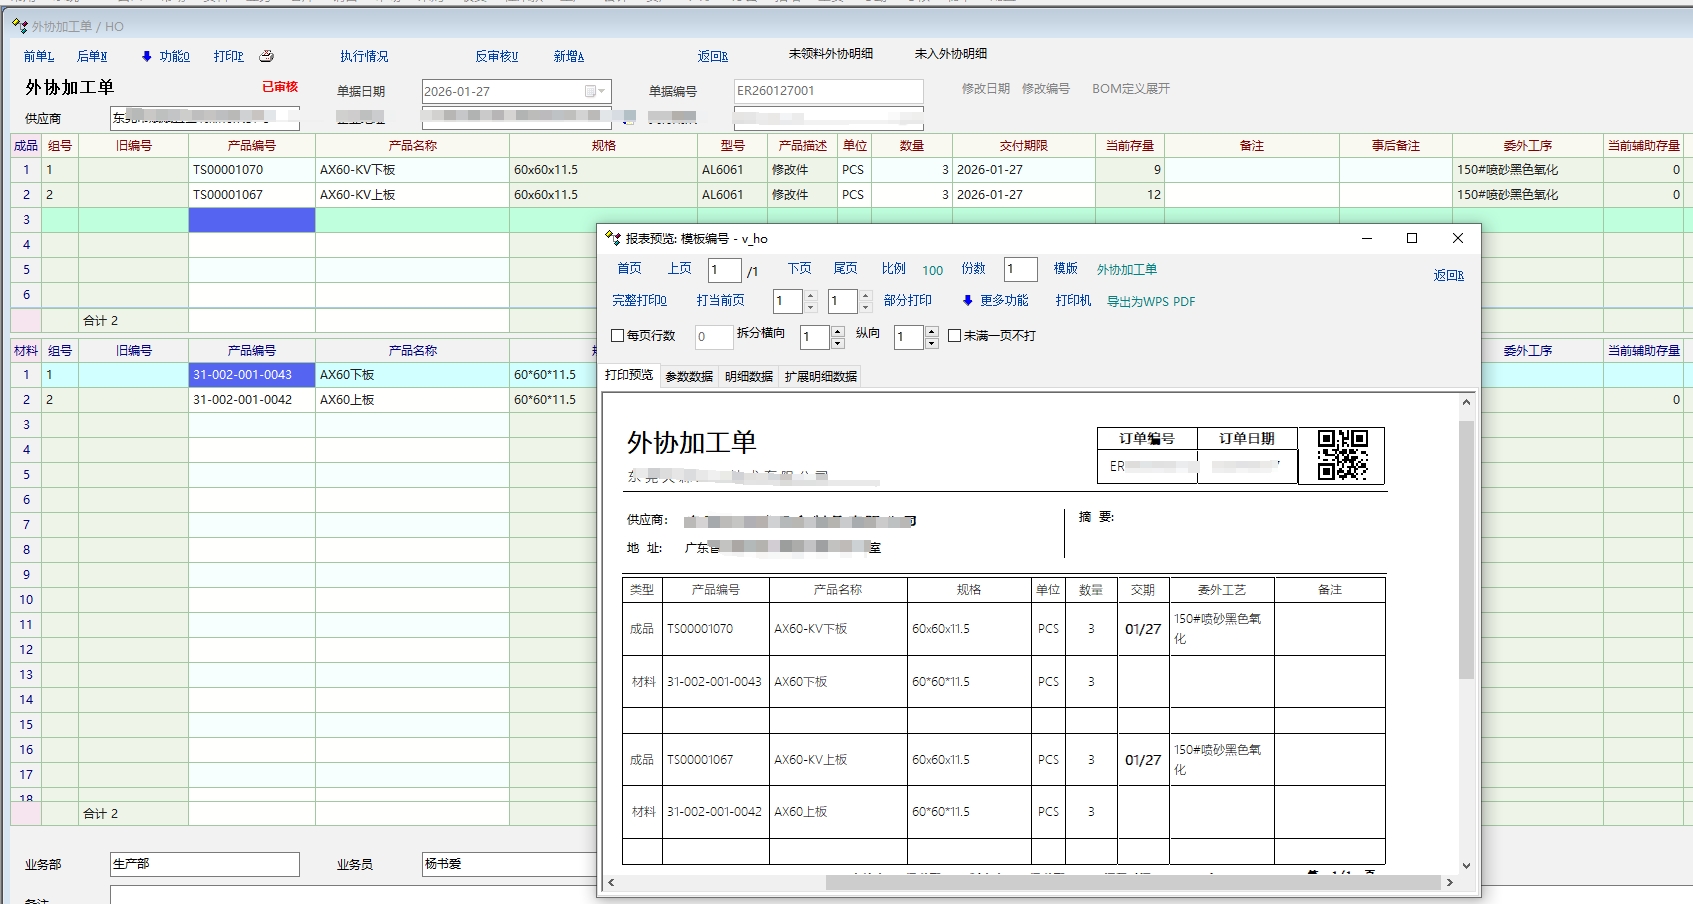This screenshot has width=1693, height=904.
Task: Click the 份数 copies input field
Action: point(1019,269)
